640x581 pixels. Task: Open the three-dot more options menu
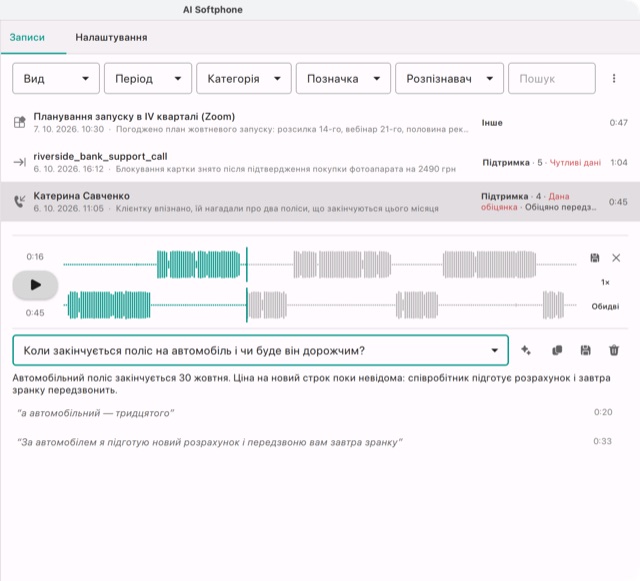614,78
